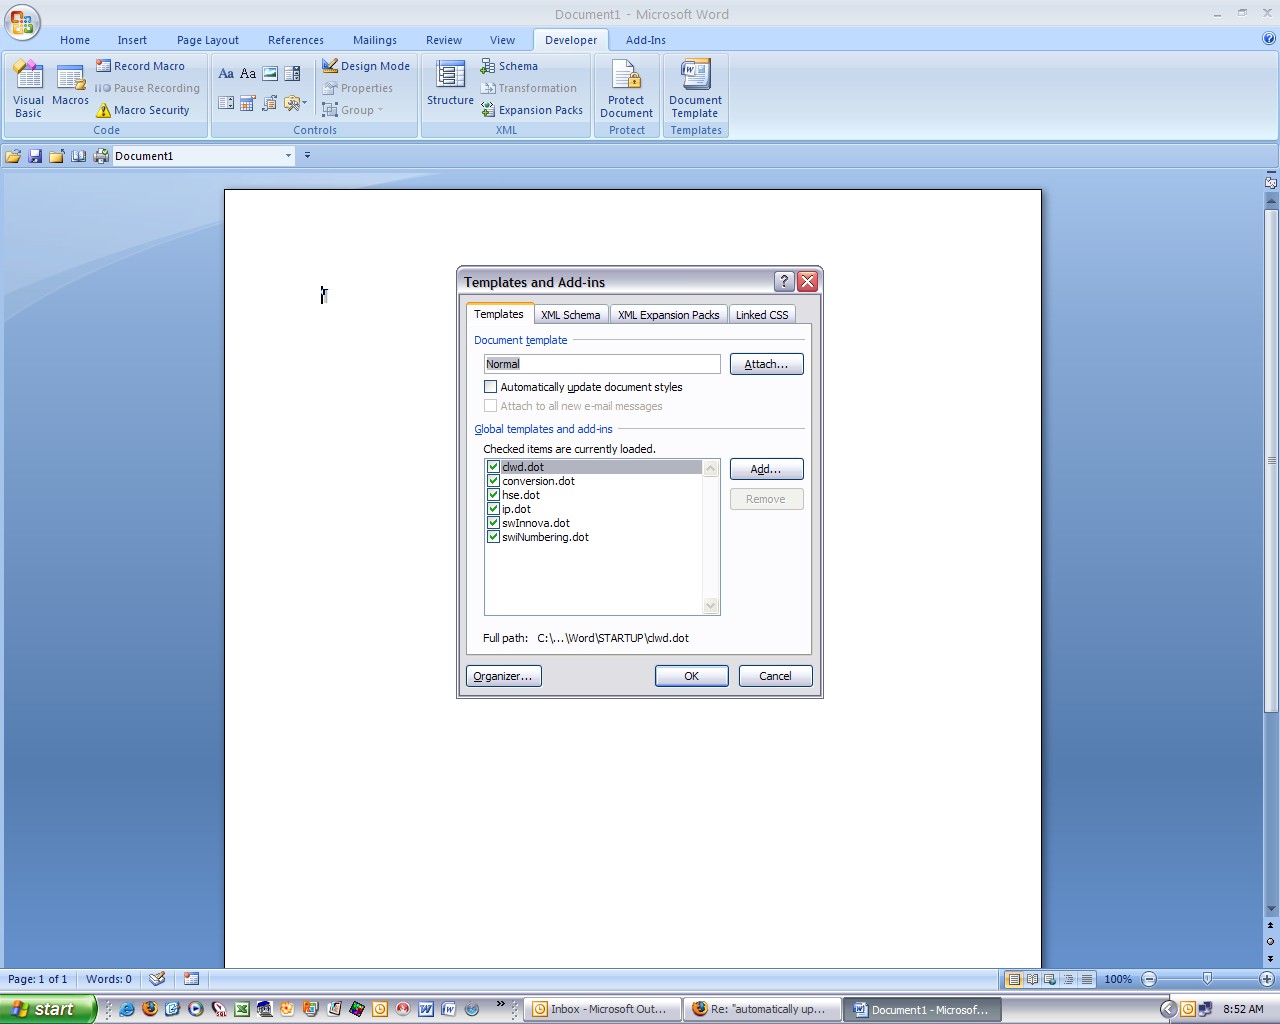Image resolution: width=1280 pixels, height=1024 pixels.
Task: Uncheck the hse.dot template
Action: [x=493, y=495]
